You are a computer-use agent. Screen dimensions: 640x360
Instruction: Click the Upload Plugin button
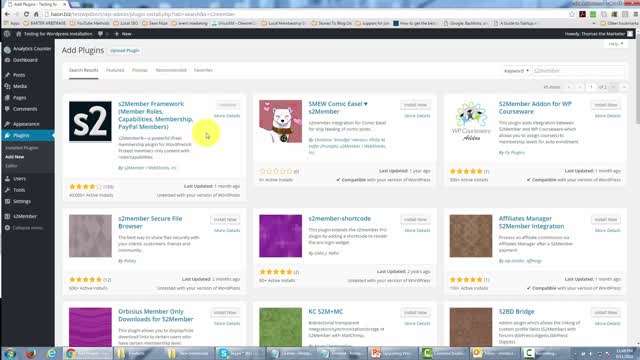click(x=125, y=51)
